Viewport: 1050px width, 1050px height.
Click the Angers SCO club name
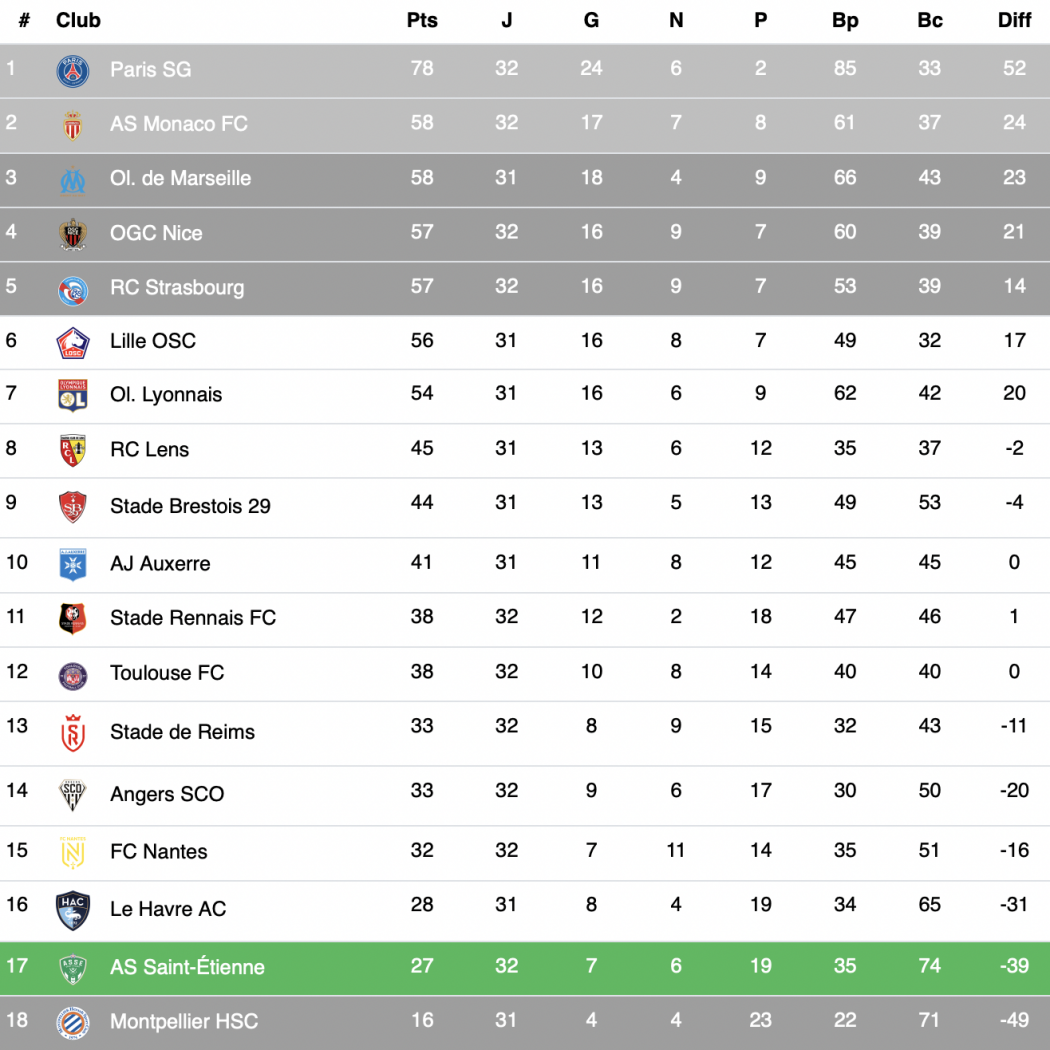pos(167,794)
